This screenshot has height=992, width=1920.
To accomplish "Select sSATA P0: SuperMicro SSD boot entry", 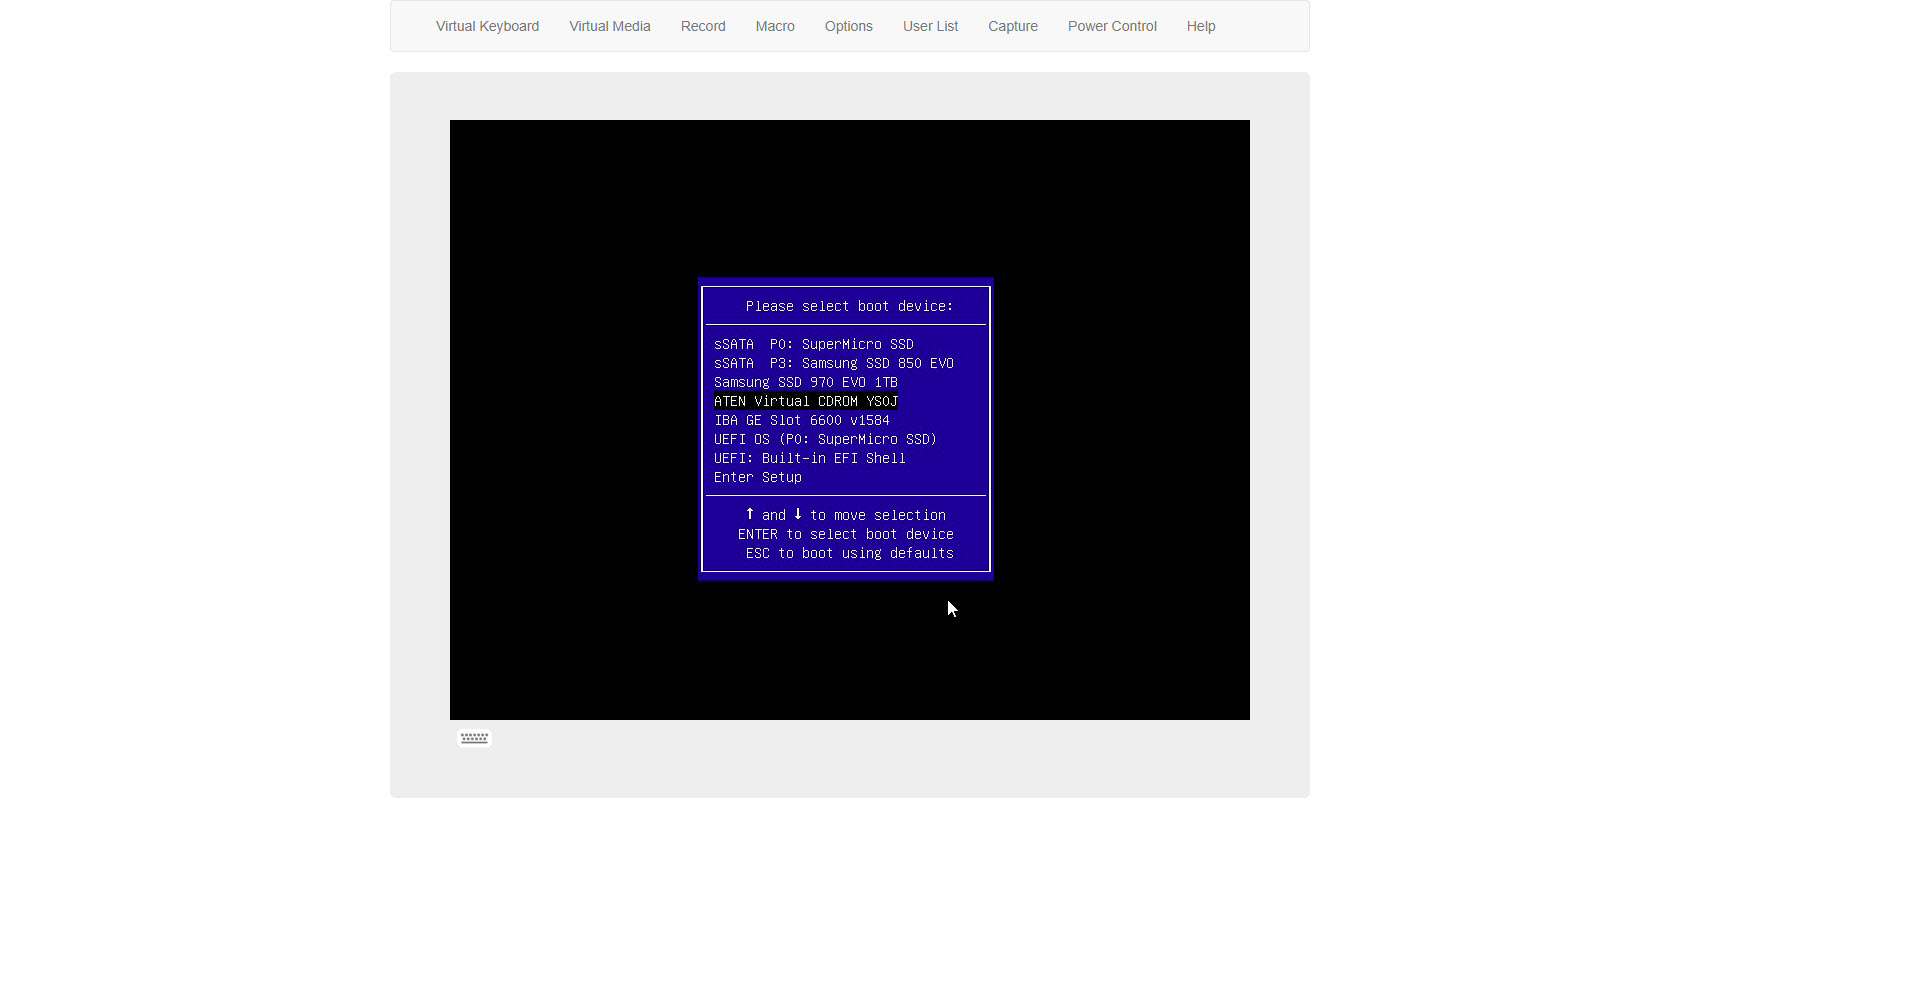I will (x=814, y=344).
